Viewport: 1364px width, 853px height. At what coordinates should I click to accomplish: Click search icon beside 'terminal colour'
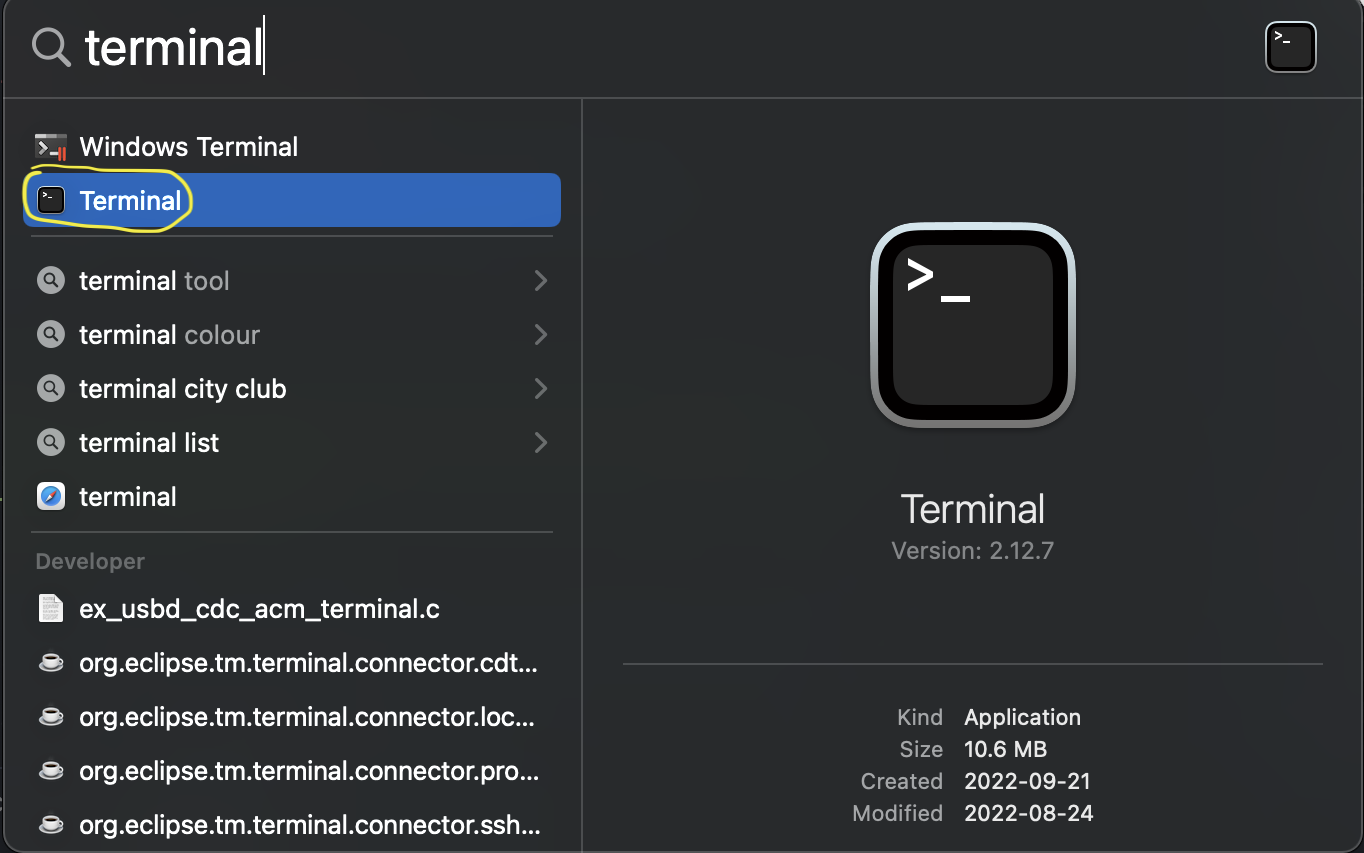point(51,335)
